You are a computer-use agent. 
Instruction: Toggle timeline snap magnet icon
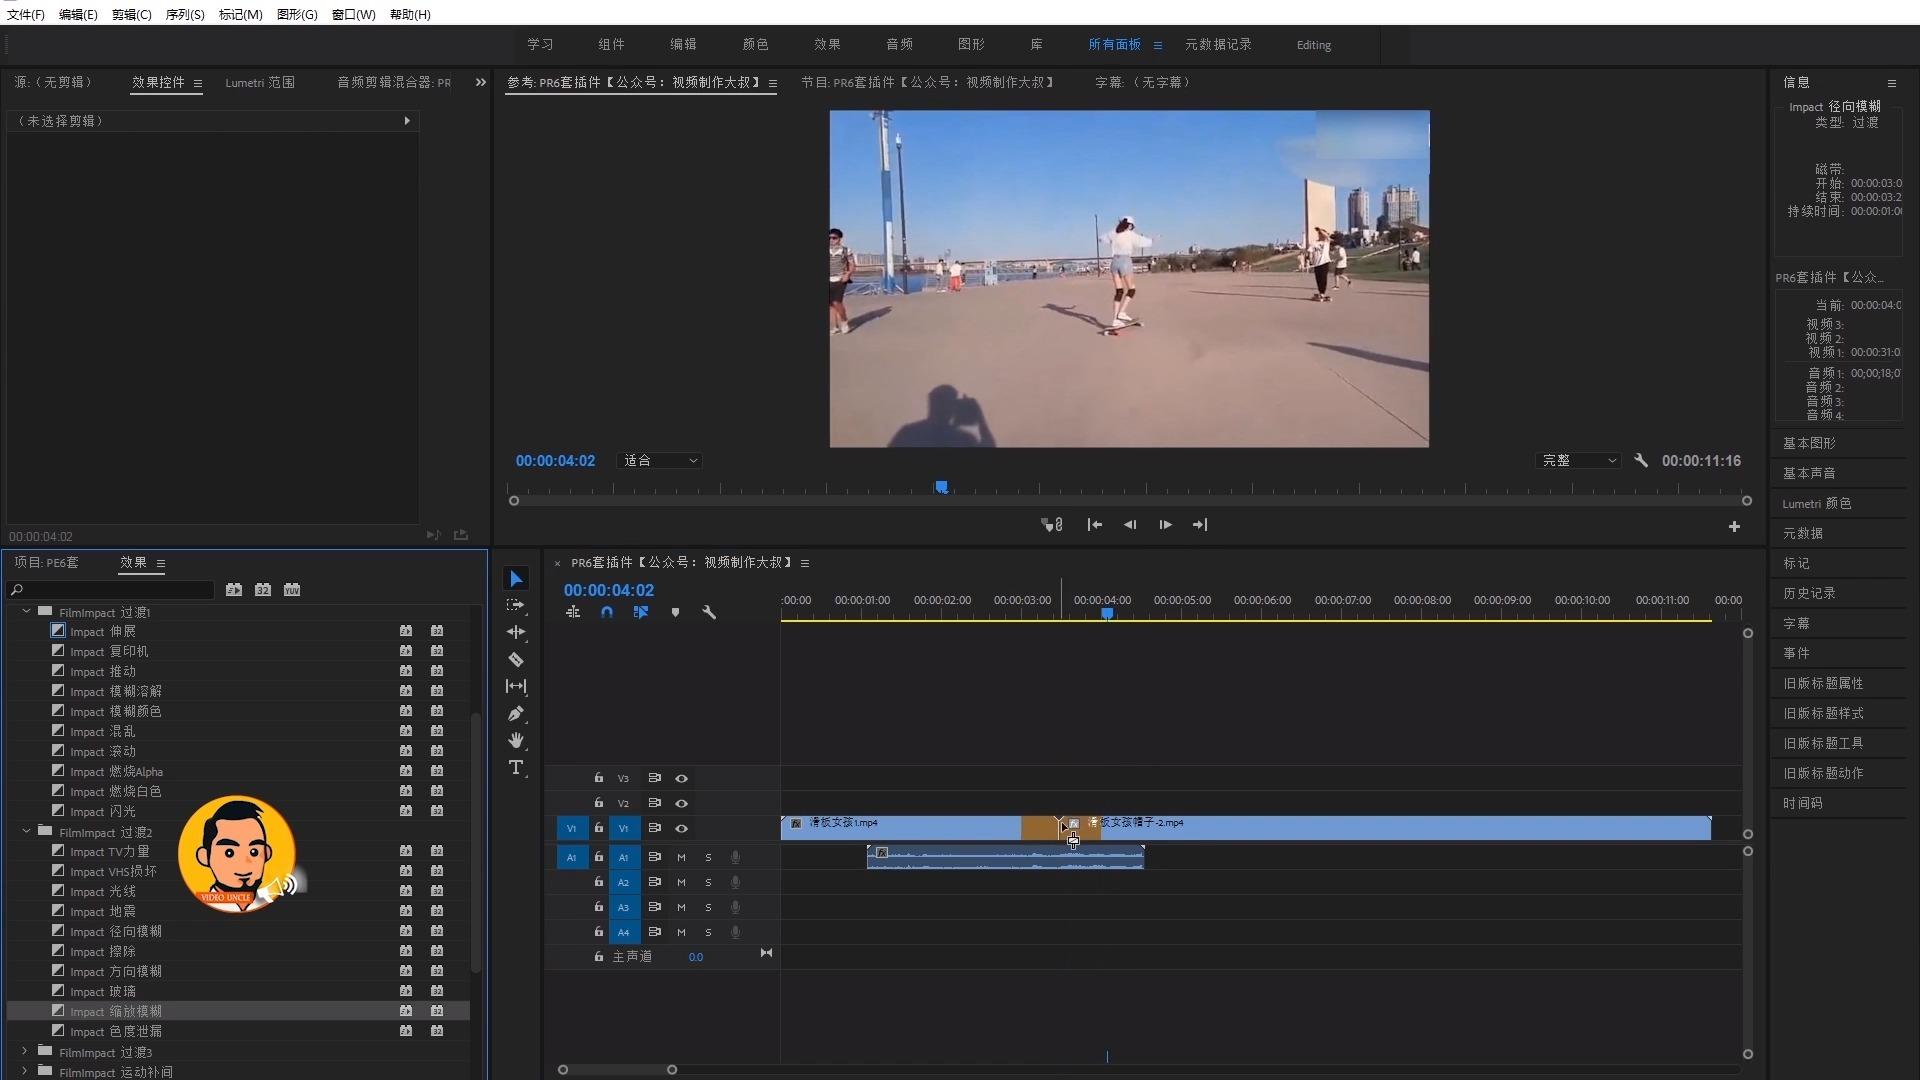click(607, 612)
